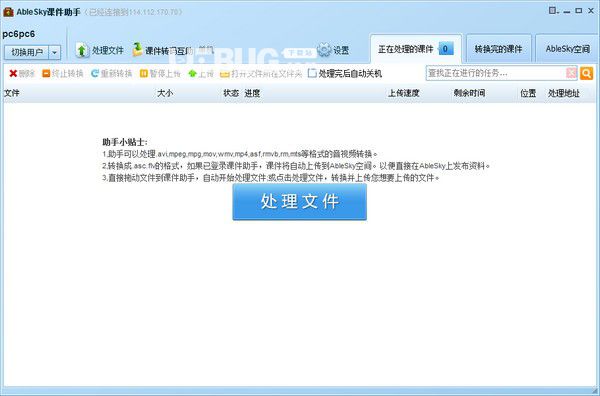Click the orange search magnifier button
Image resolution: width=600 pixels, height=396 pixels.
pyautogui.click(x=586, y=73)
